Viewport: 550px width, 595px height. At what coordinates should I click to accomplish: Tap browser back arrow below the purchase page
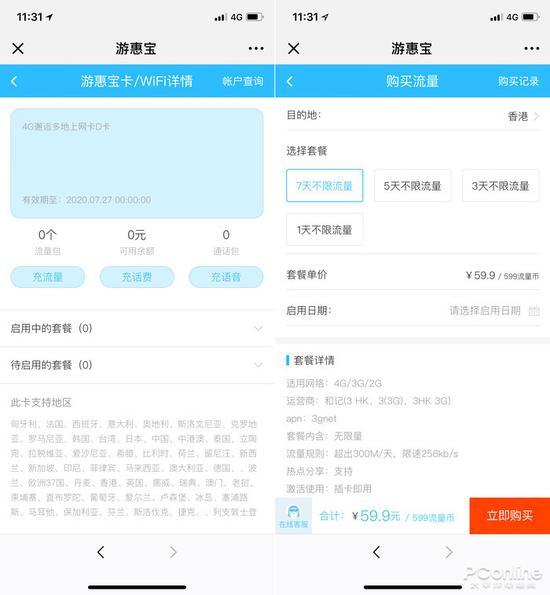point(376,552)
